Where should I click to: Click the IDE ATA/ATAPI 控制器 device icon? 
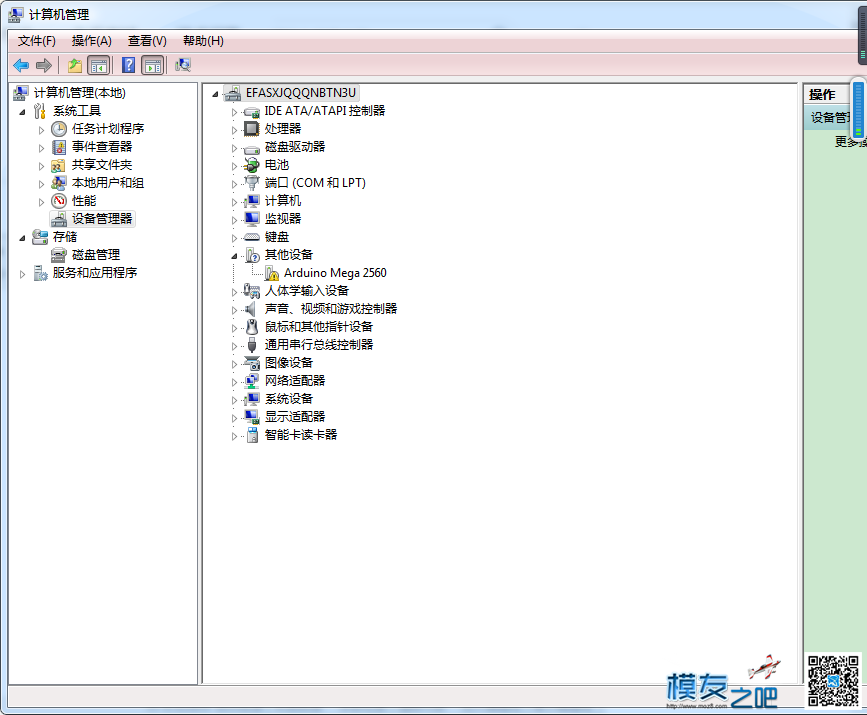pyautogui.click(x=252, y=112)
